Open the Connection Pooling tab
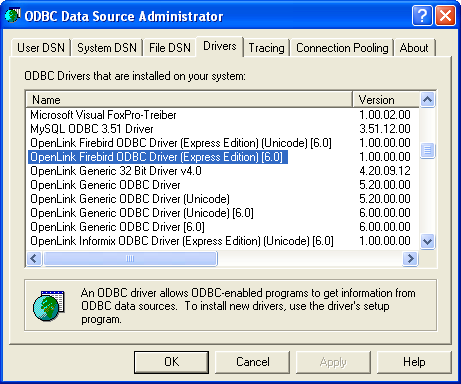Image resolution: width=461 pixels, height=384 pixels. [x=342, y=48]
